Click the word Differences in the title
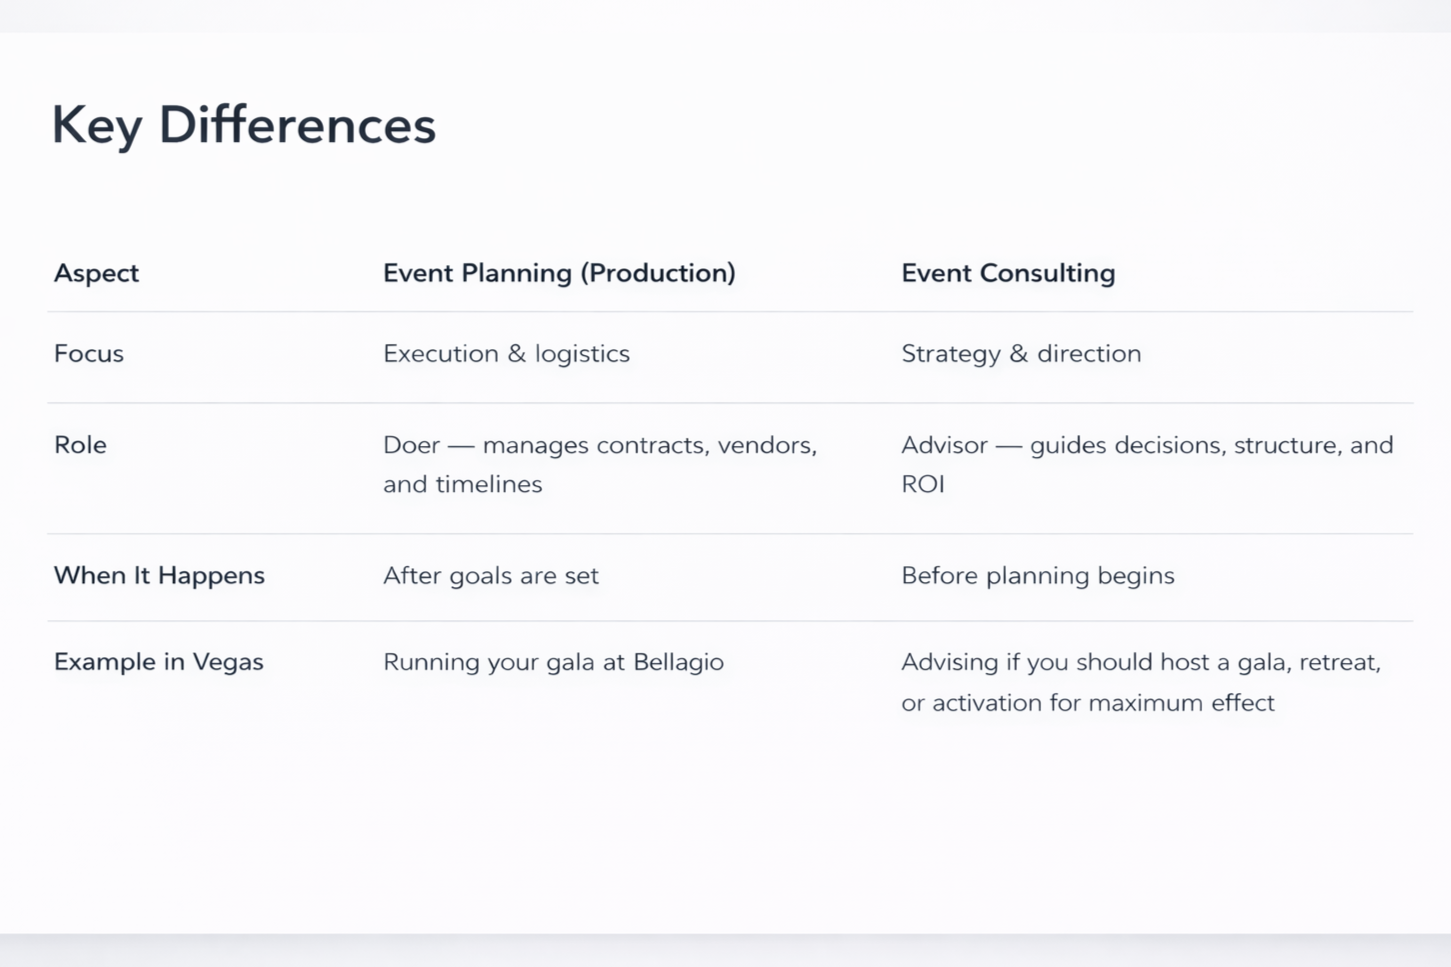 [298, 125]
